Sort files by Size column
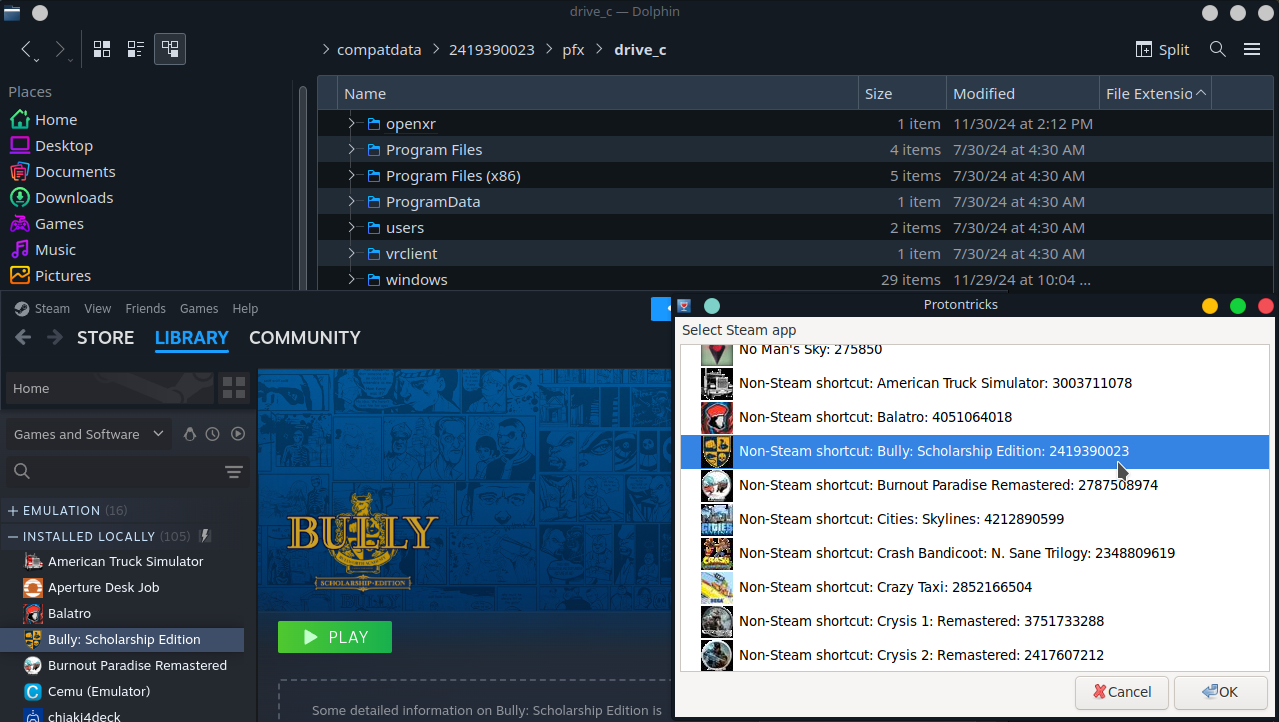1279x722 pixels. tap(902, 93)
